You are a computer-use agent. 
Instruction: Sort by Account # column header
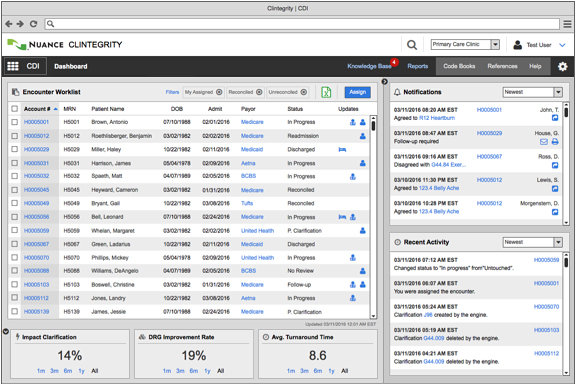[x=40, y=109]
